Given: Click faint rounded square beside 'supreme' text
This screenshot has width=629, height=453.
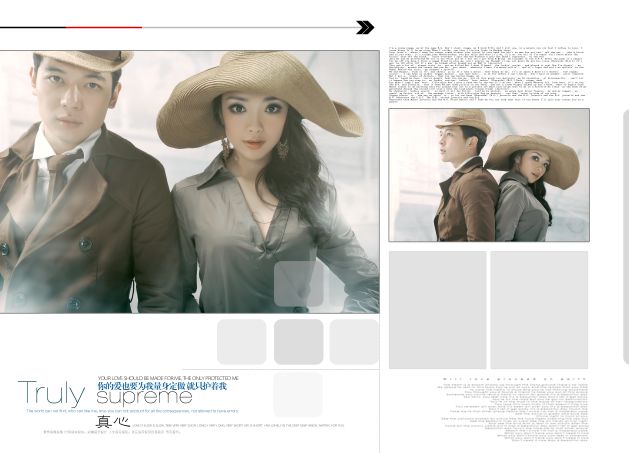Looking at the screenshot, I should pos(298,394).
